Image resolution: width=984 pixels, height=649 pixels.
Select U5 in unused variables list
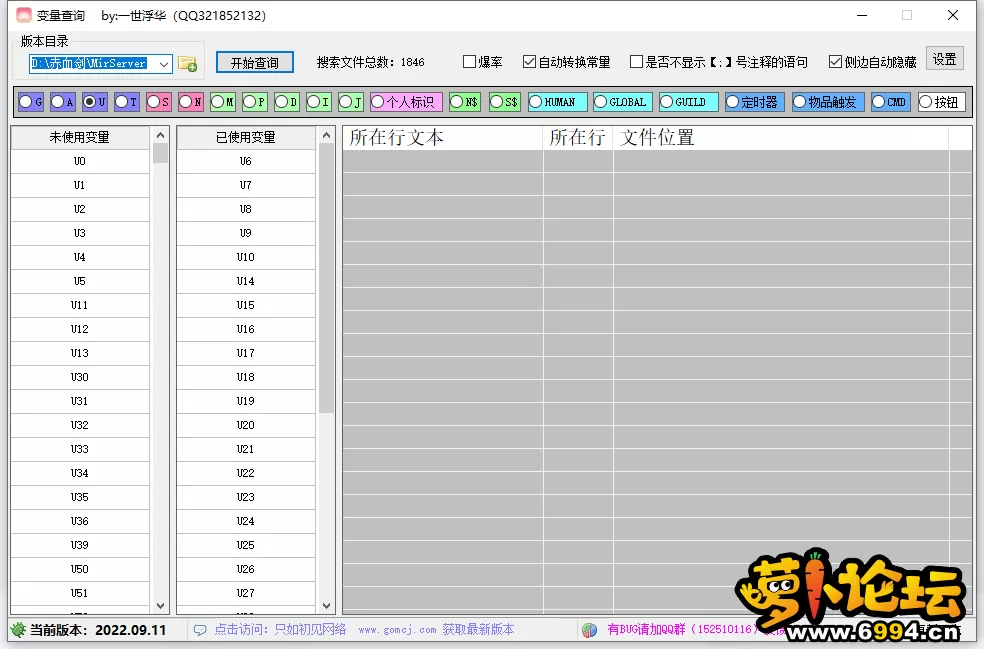[x=80, y=281]
